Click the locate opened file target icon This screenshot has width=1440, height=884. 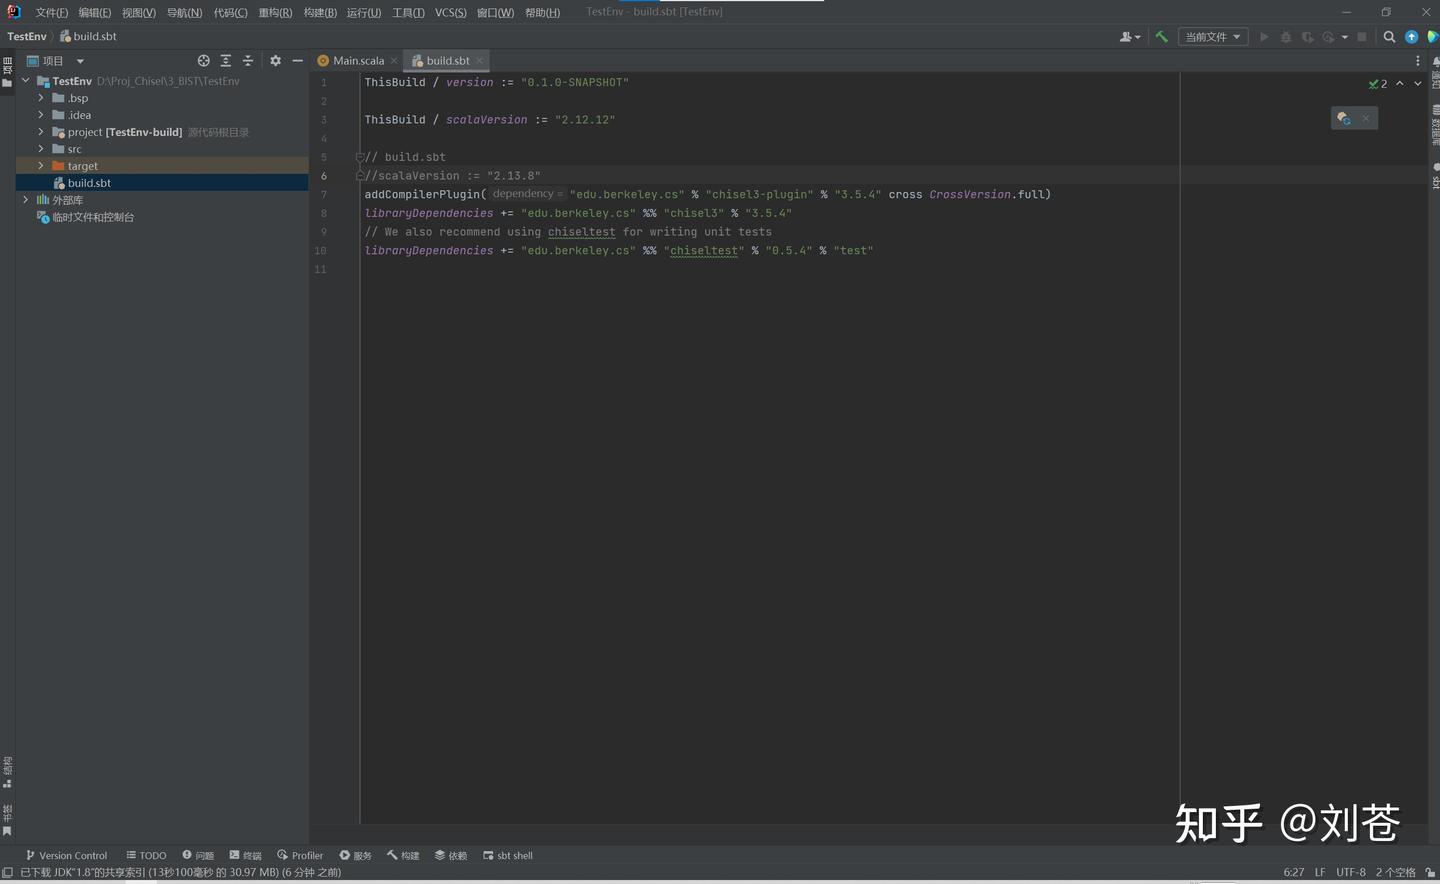point(203,60)
